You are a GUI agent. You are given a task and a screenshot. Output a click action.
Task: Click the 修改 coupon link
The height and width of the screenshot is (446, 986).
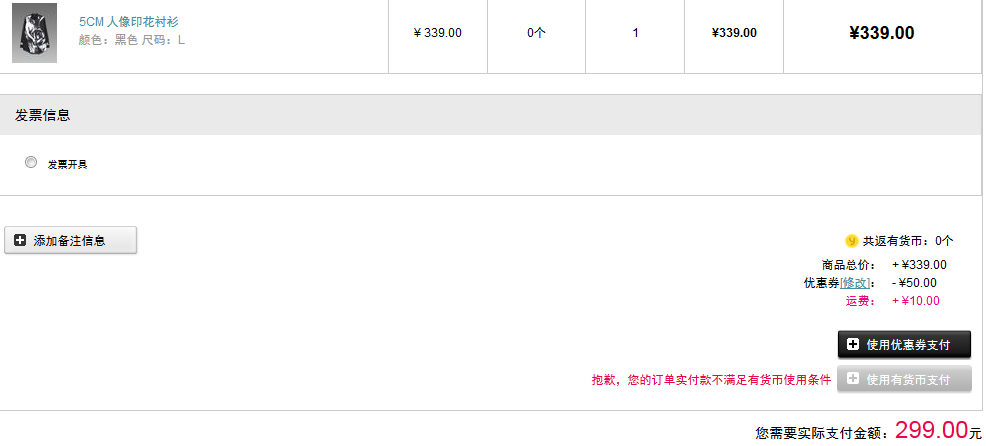coord(855,283)
